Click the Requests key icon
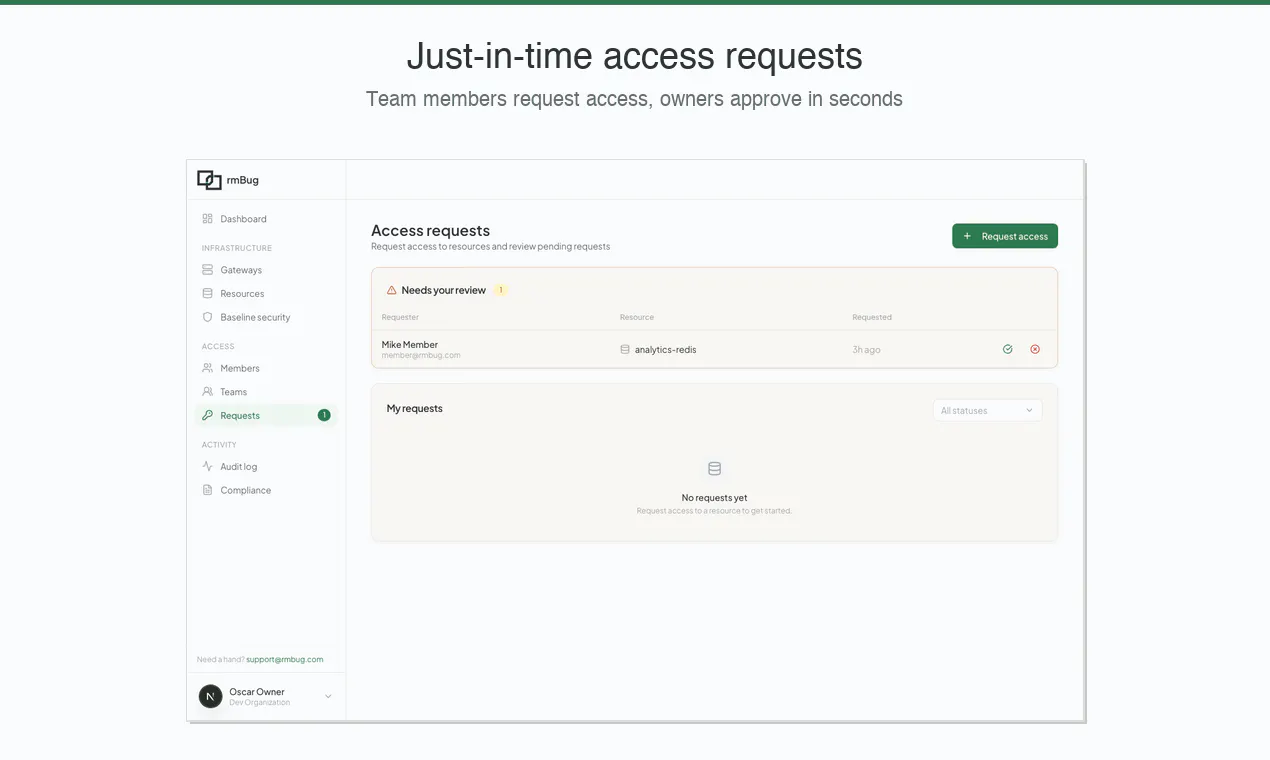 click(x=207, y=415)
